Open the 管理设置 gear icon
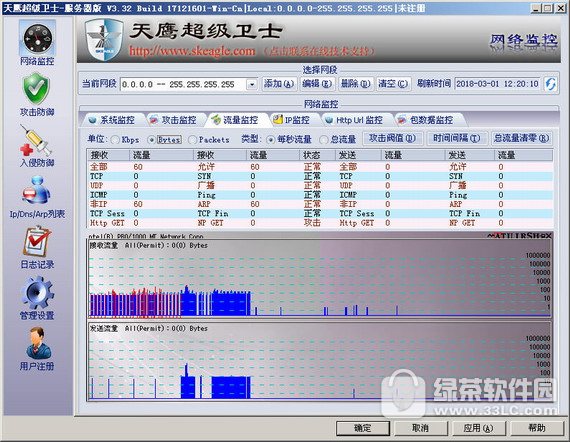The height and width of the screenshot is (442, 570). pos(37,293)
